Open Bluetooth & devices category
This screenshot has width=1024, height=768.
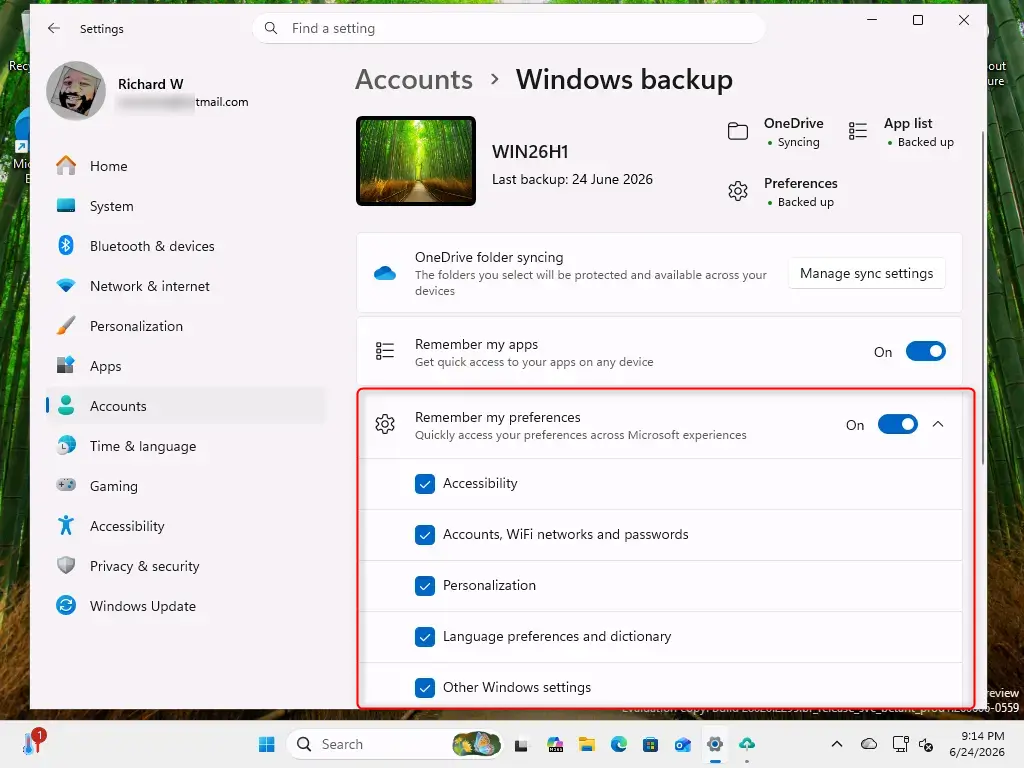coord(185,246)
